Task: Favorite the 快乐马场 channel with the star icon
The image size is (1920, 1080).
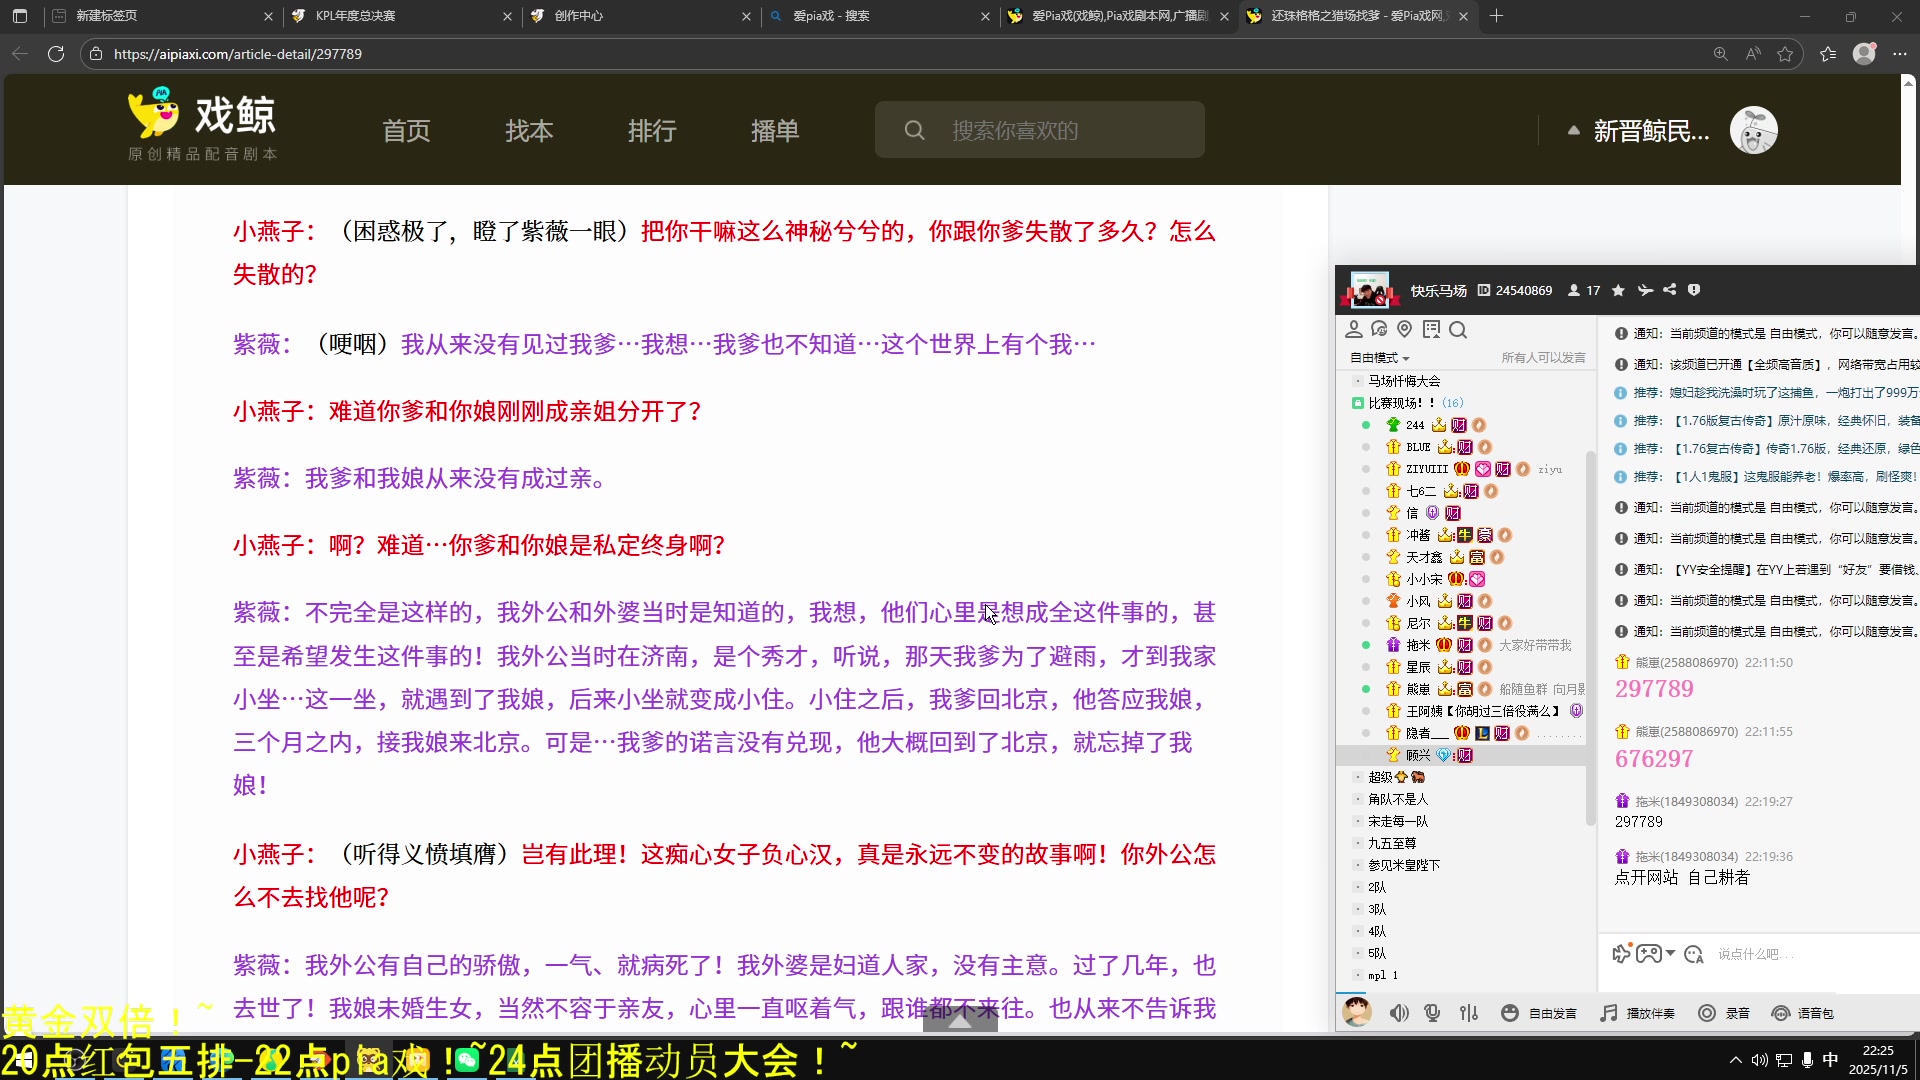Action: pyautogui.click(x=1618, y=290)
